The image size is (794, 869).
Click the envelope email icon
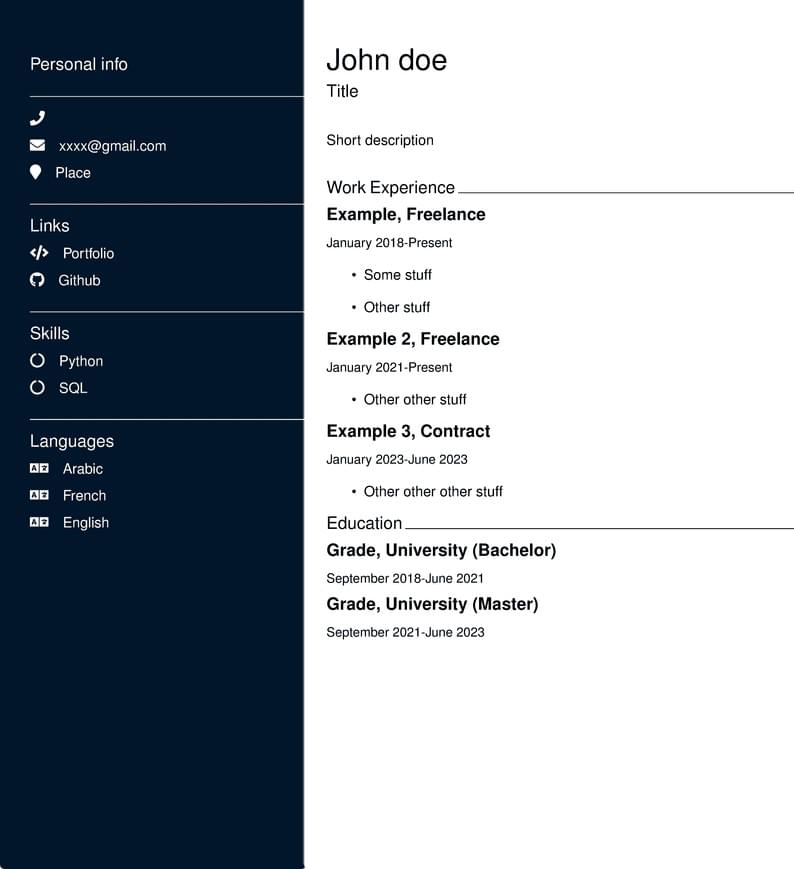38,145
